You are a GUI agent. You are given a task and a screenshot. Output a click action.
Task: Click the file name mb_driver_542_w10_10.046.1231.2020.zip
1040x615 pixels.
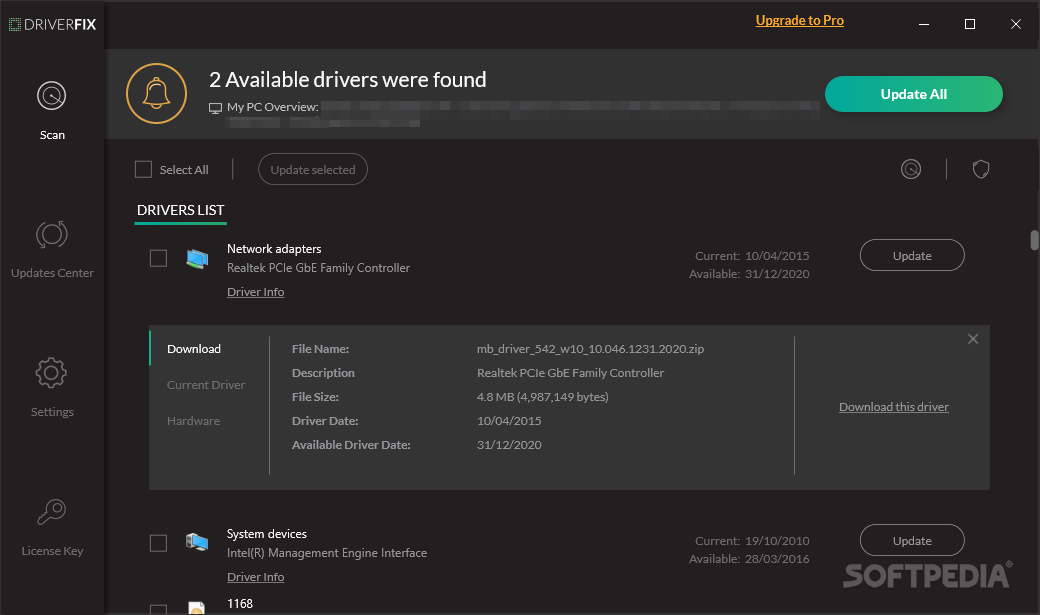[x=590, y=349]
